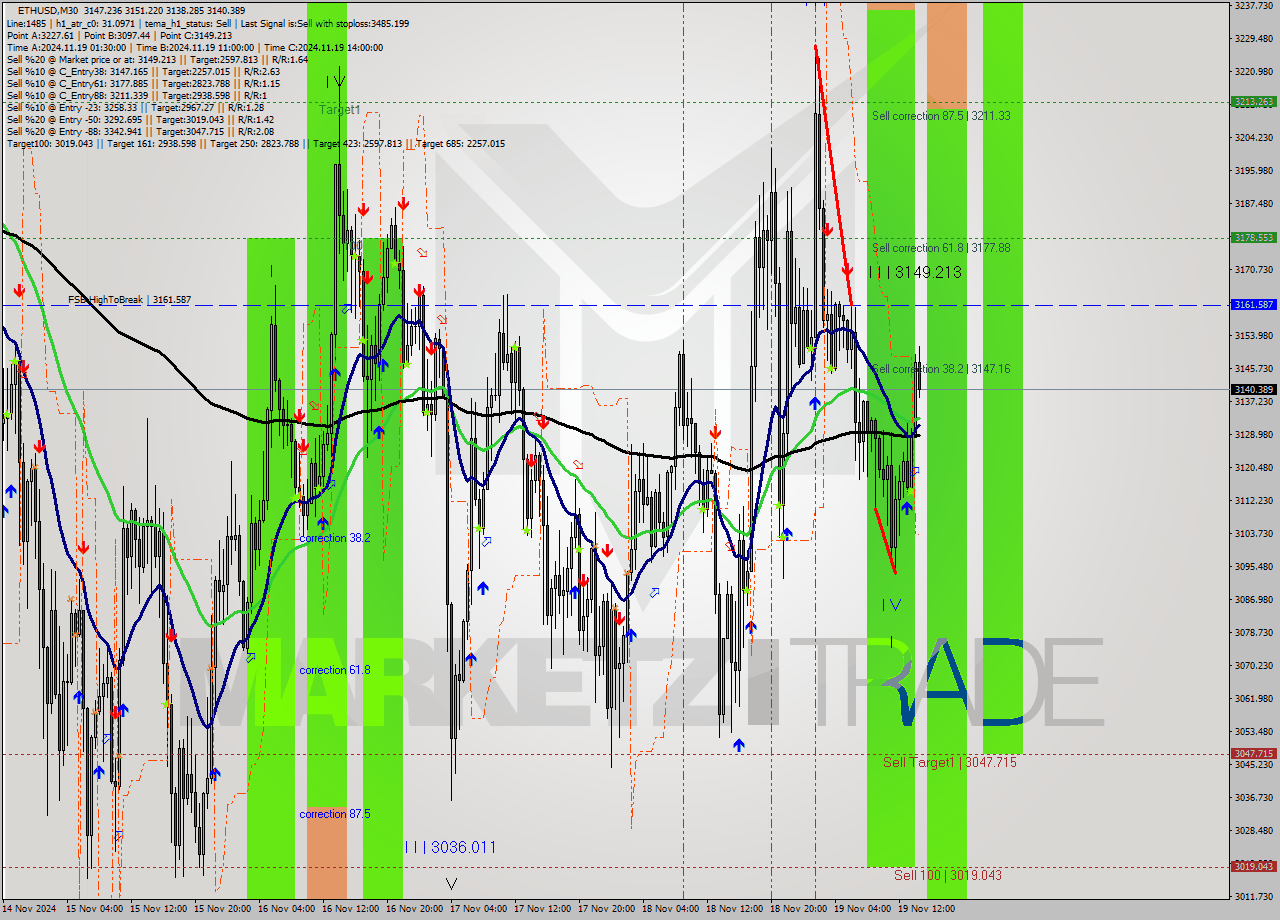Click the blue correction 38.2 label
1280x920 pixels.
[335, 538]
